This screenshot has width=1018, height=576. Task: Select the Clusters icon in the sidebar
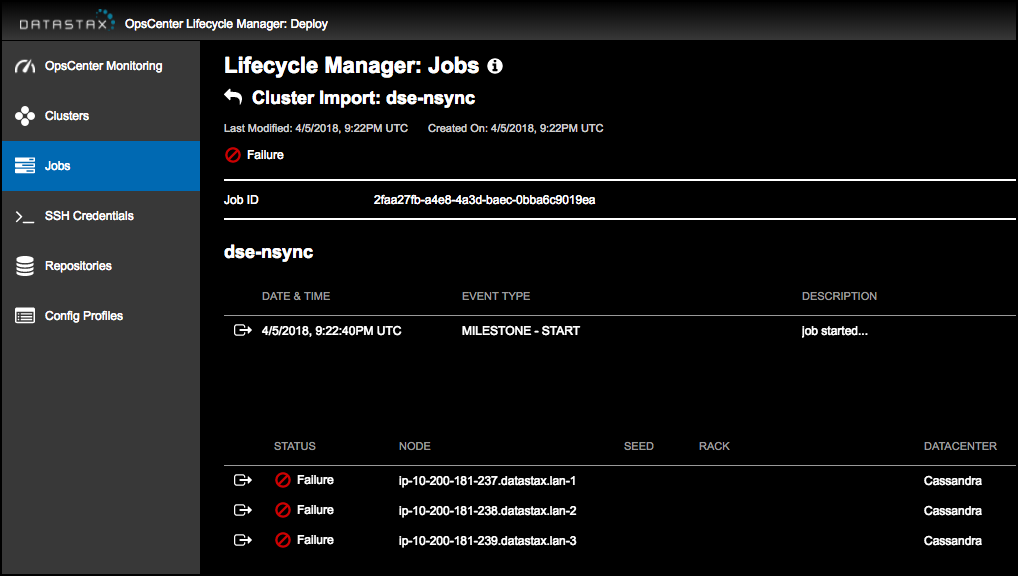click(23, 115)
